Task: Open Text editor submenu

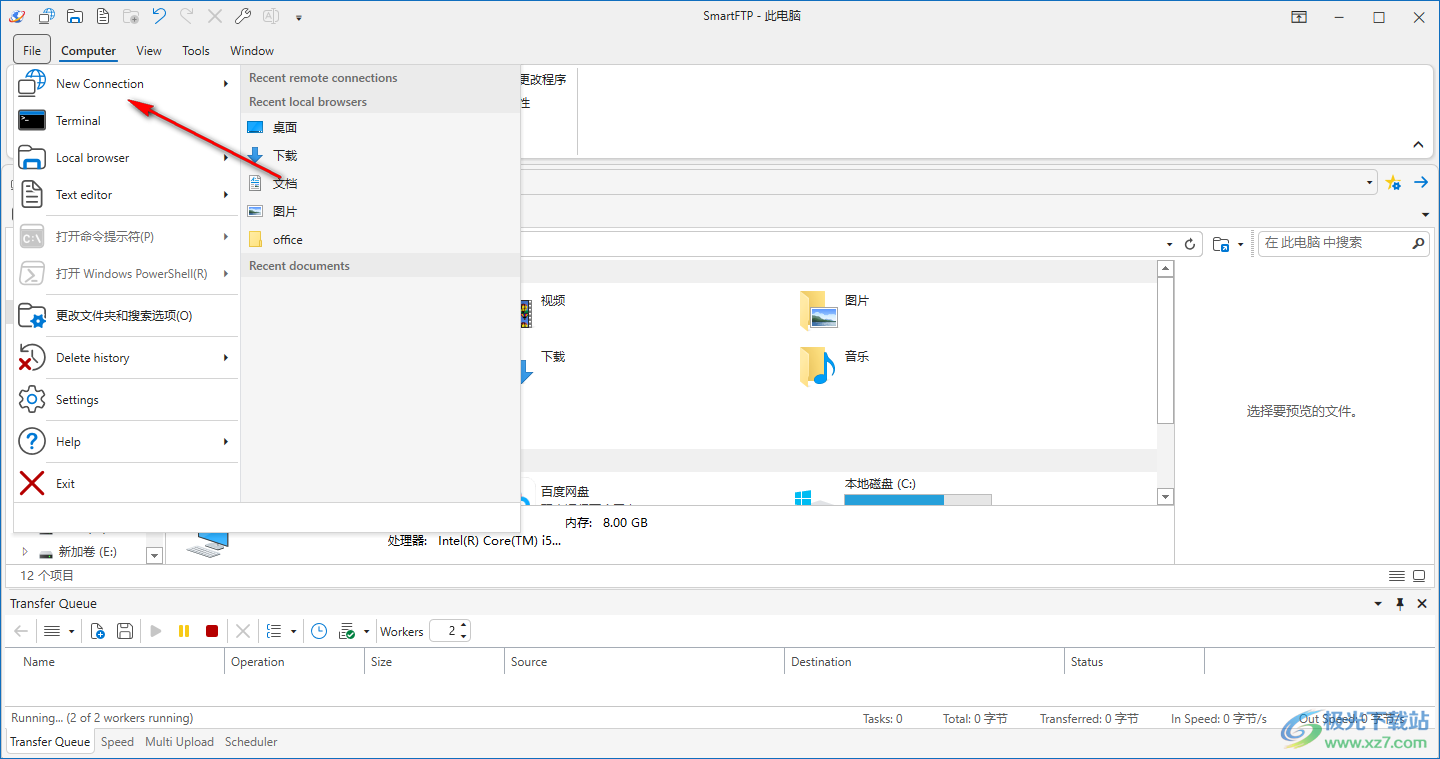Action: tap(126, 195)
